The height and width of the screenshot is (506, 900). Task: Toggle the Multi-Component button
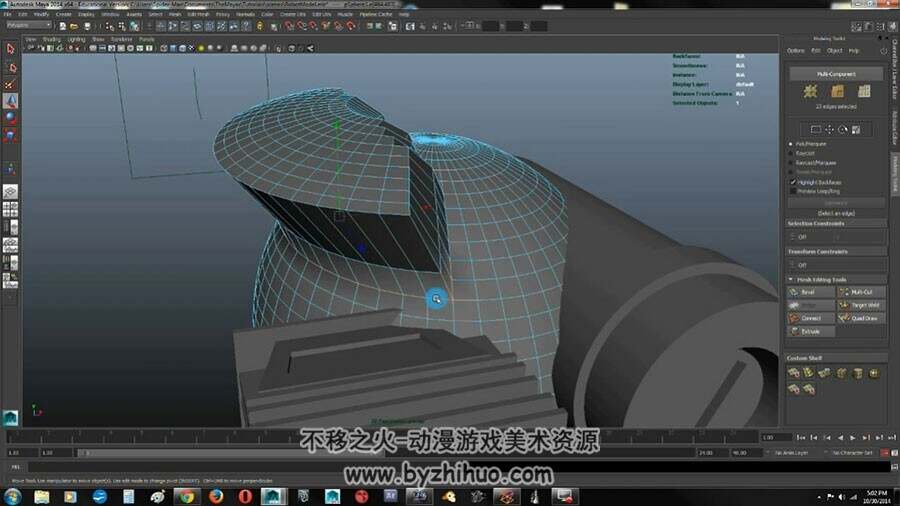click(x=836, y=74)
